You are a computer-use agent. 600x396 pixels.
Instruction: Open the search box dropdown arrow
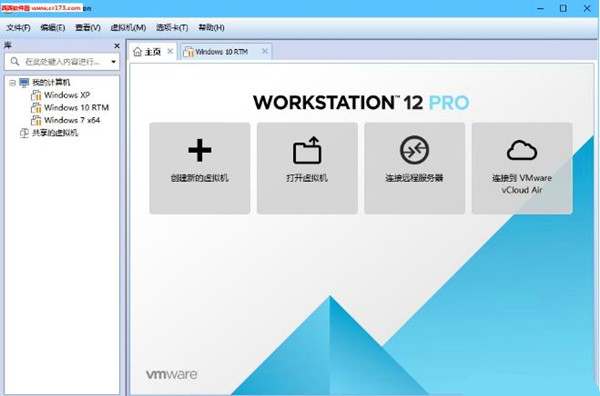(113, 62)
